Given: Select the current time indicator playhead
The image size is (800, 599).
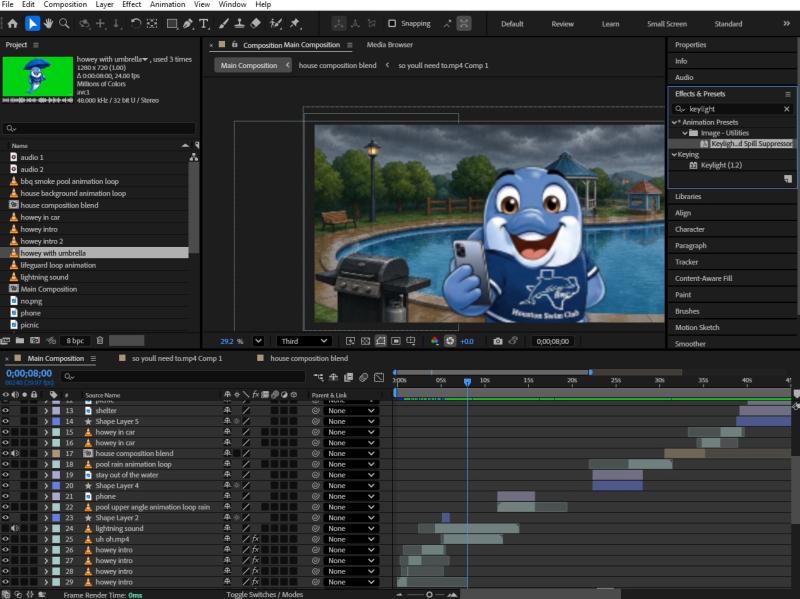Looking at the screenshot, I should click(x=467, y=382).
